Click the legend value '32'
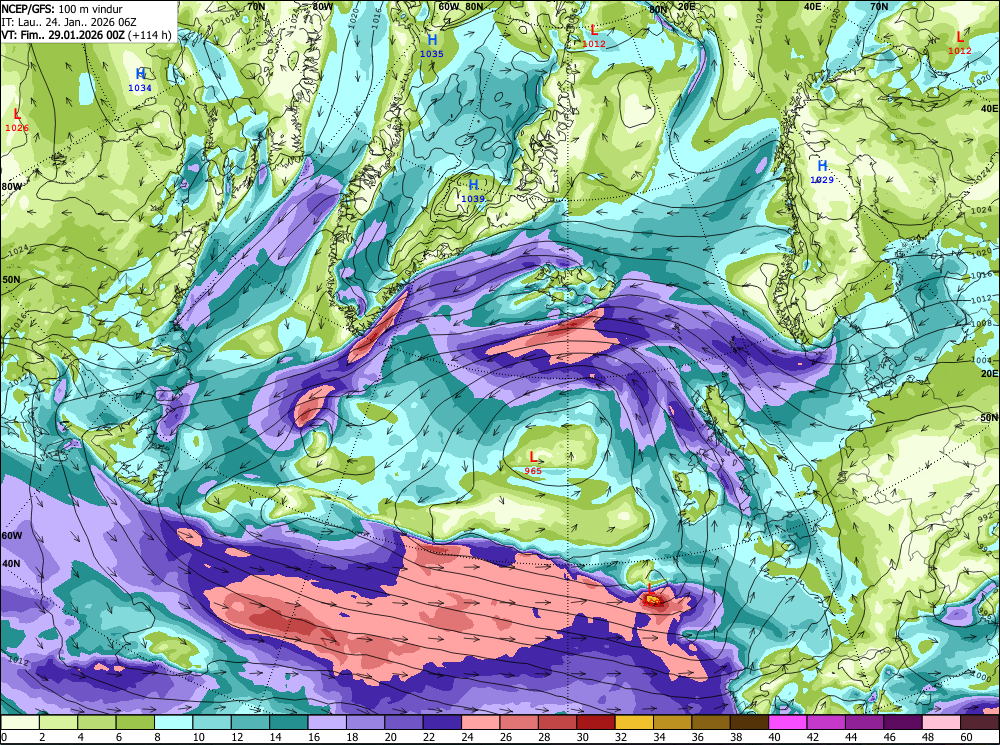The width and height of the screenshot is (1000, 745). [x=621, y=737]
